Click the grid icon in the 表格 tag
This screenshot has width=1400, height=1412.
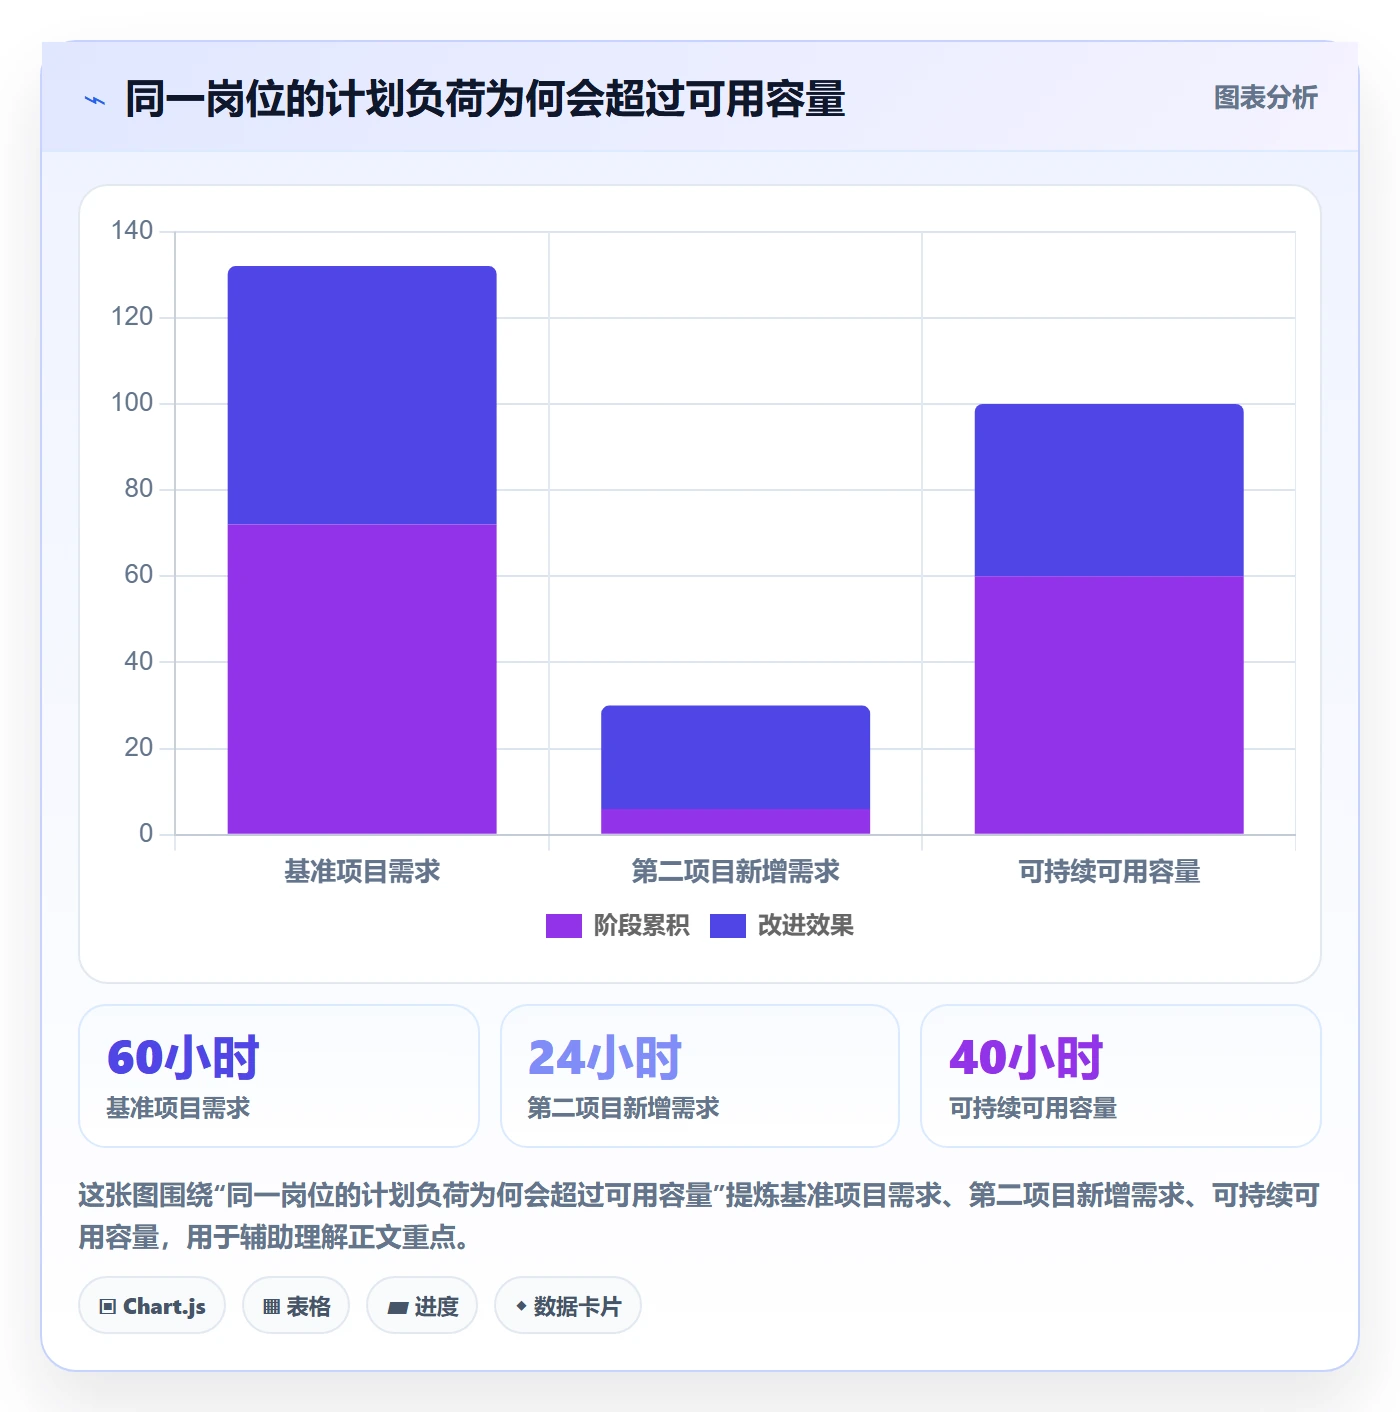(271, 1307)
